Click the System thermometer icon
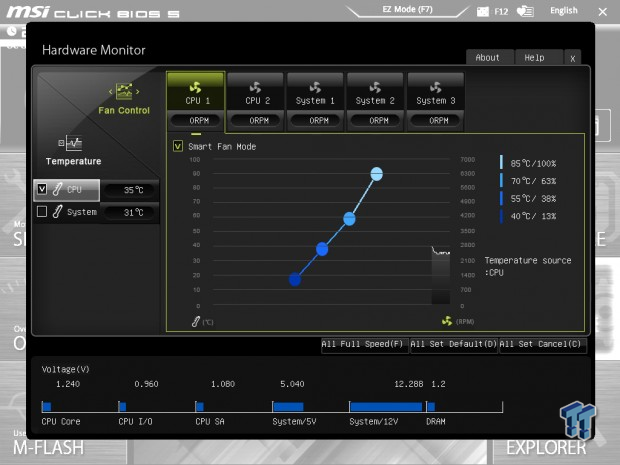This screenshot has height=465, width=620. (x=57, y=212)
